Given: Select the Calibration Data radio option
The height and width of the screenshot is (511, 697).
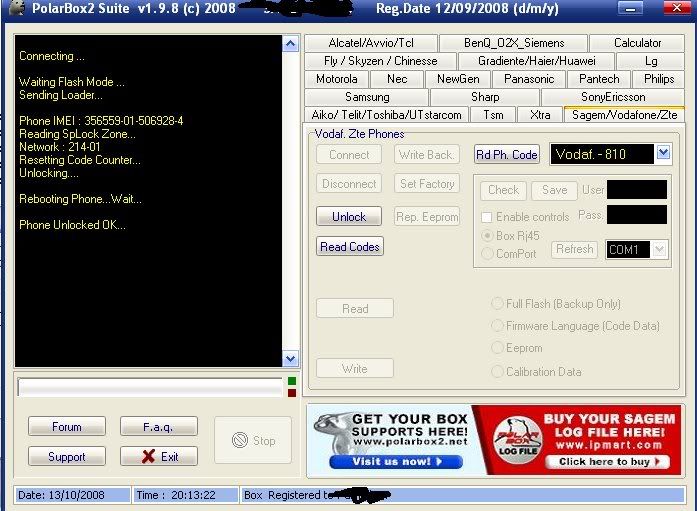Looking at the screenshot, I should [497, 371].
